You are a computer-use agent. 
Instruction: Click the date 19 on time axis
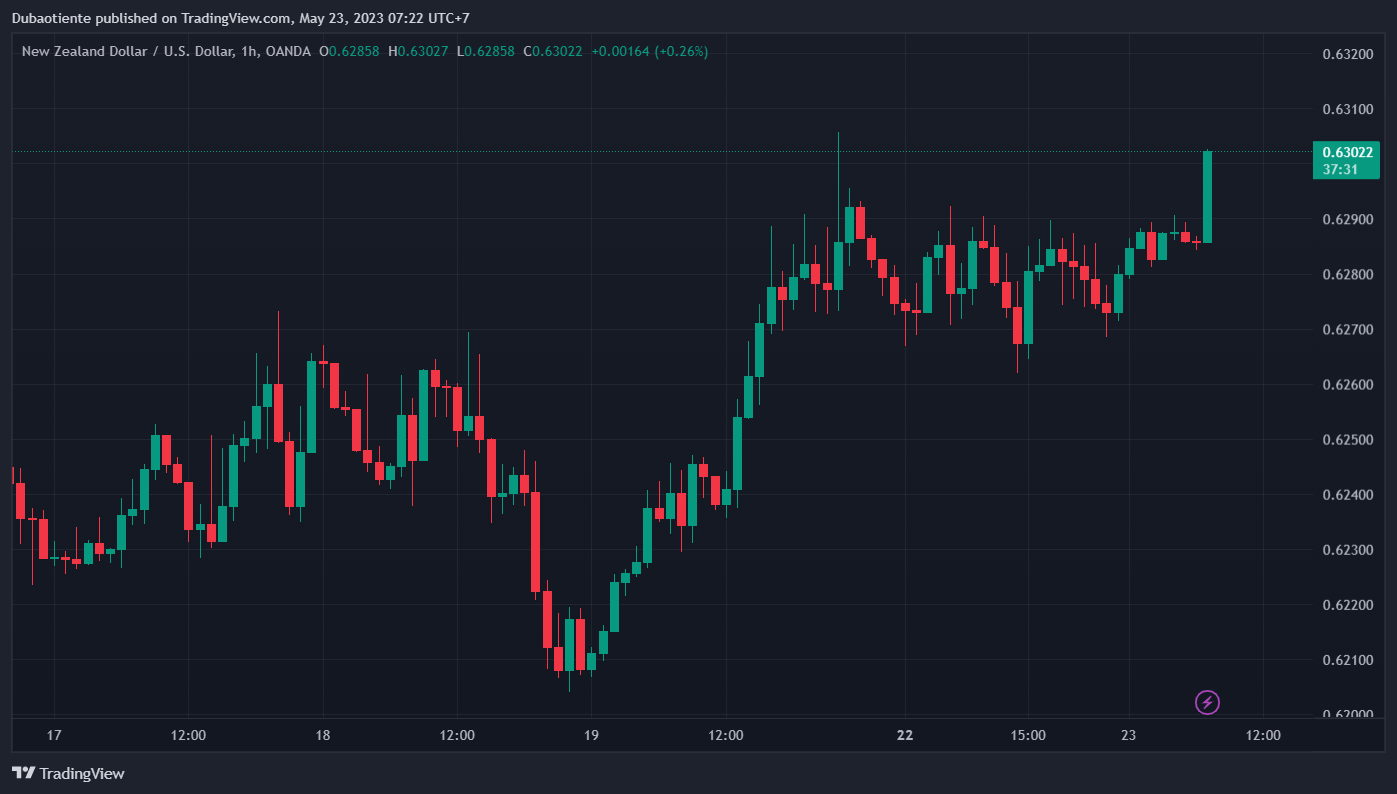coord(590,736)
